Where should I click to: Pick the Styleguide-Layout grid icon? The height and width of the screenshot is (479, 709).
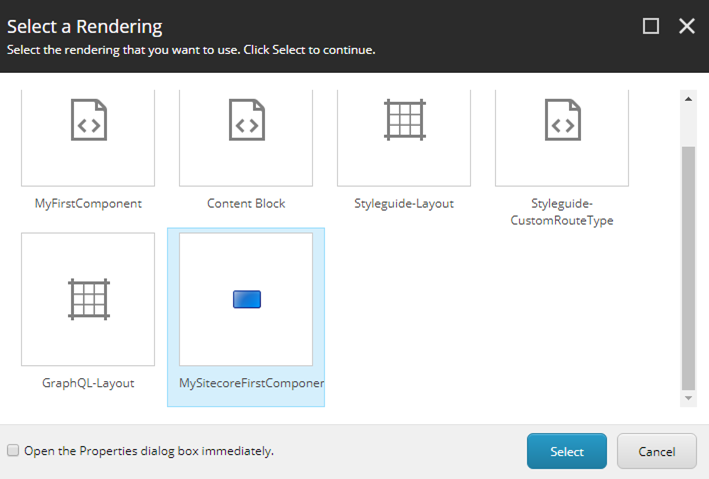tap(405, 120)
